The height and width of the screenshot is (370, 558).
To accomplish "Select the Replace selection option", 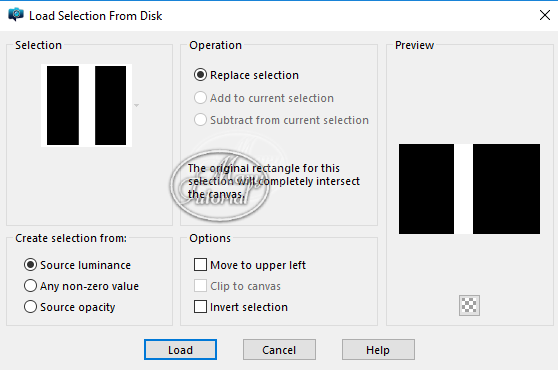I will pos(246,75).
